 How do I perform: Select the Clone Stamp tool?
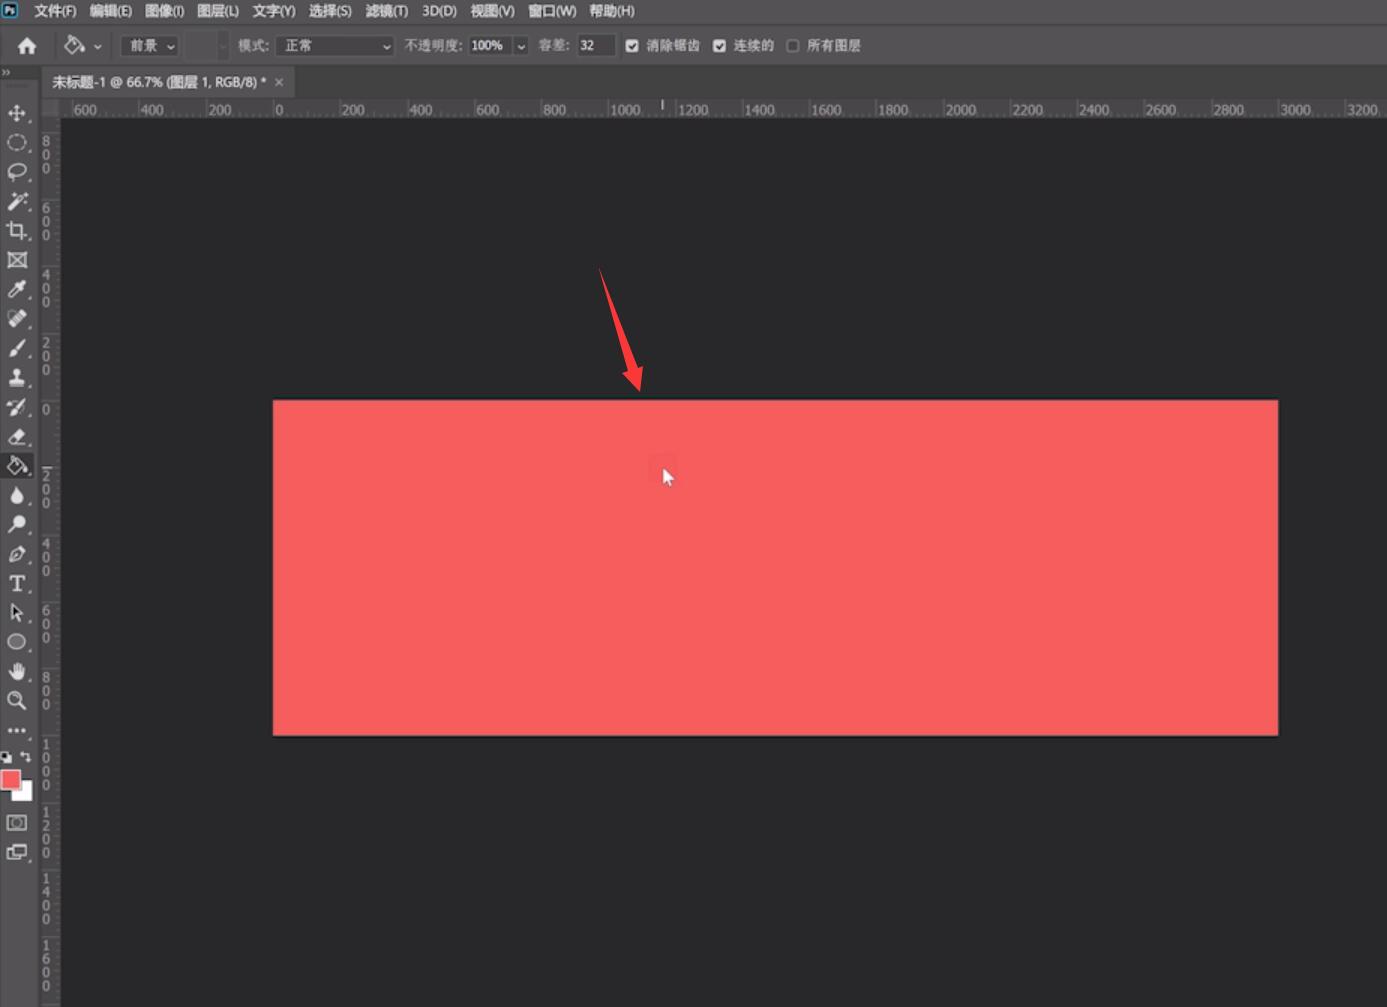pyautogui.click(x=17, y=378)
